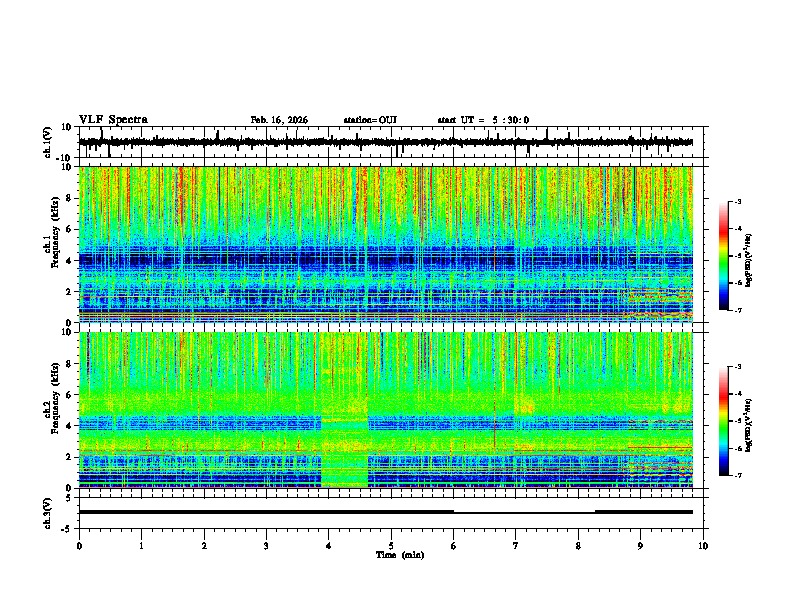Click the time axis tick label "0"
Image resolution: width=792 pixels, height=612 pixels.
point(79,546)
